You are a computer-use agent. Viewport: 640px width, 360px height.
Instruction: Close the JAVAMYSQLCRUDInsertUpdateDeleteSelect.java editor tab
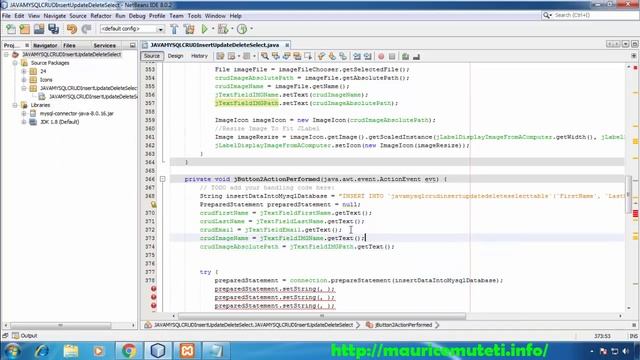[287, 45]
